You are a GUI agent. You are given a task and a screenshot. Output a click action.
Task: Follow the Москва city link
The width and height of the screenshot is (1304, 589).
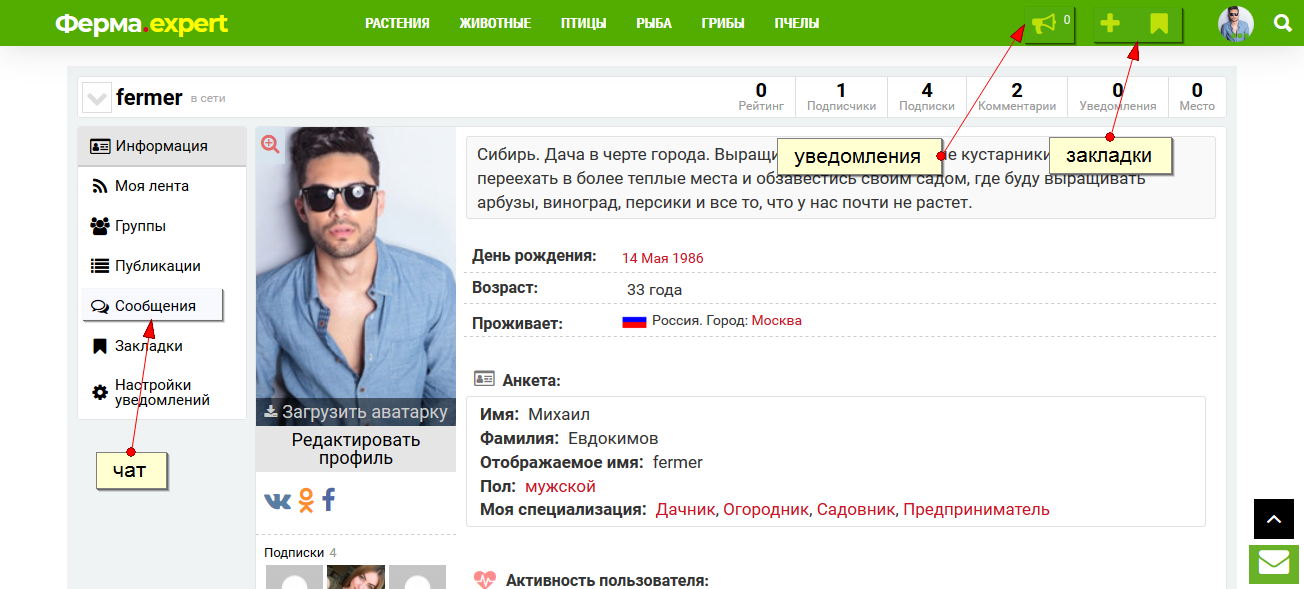point(776,321)
